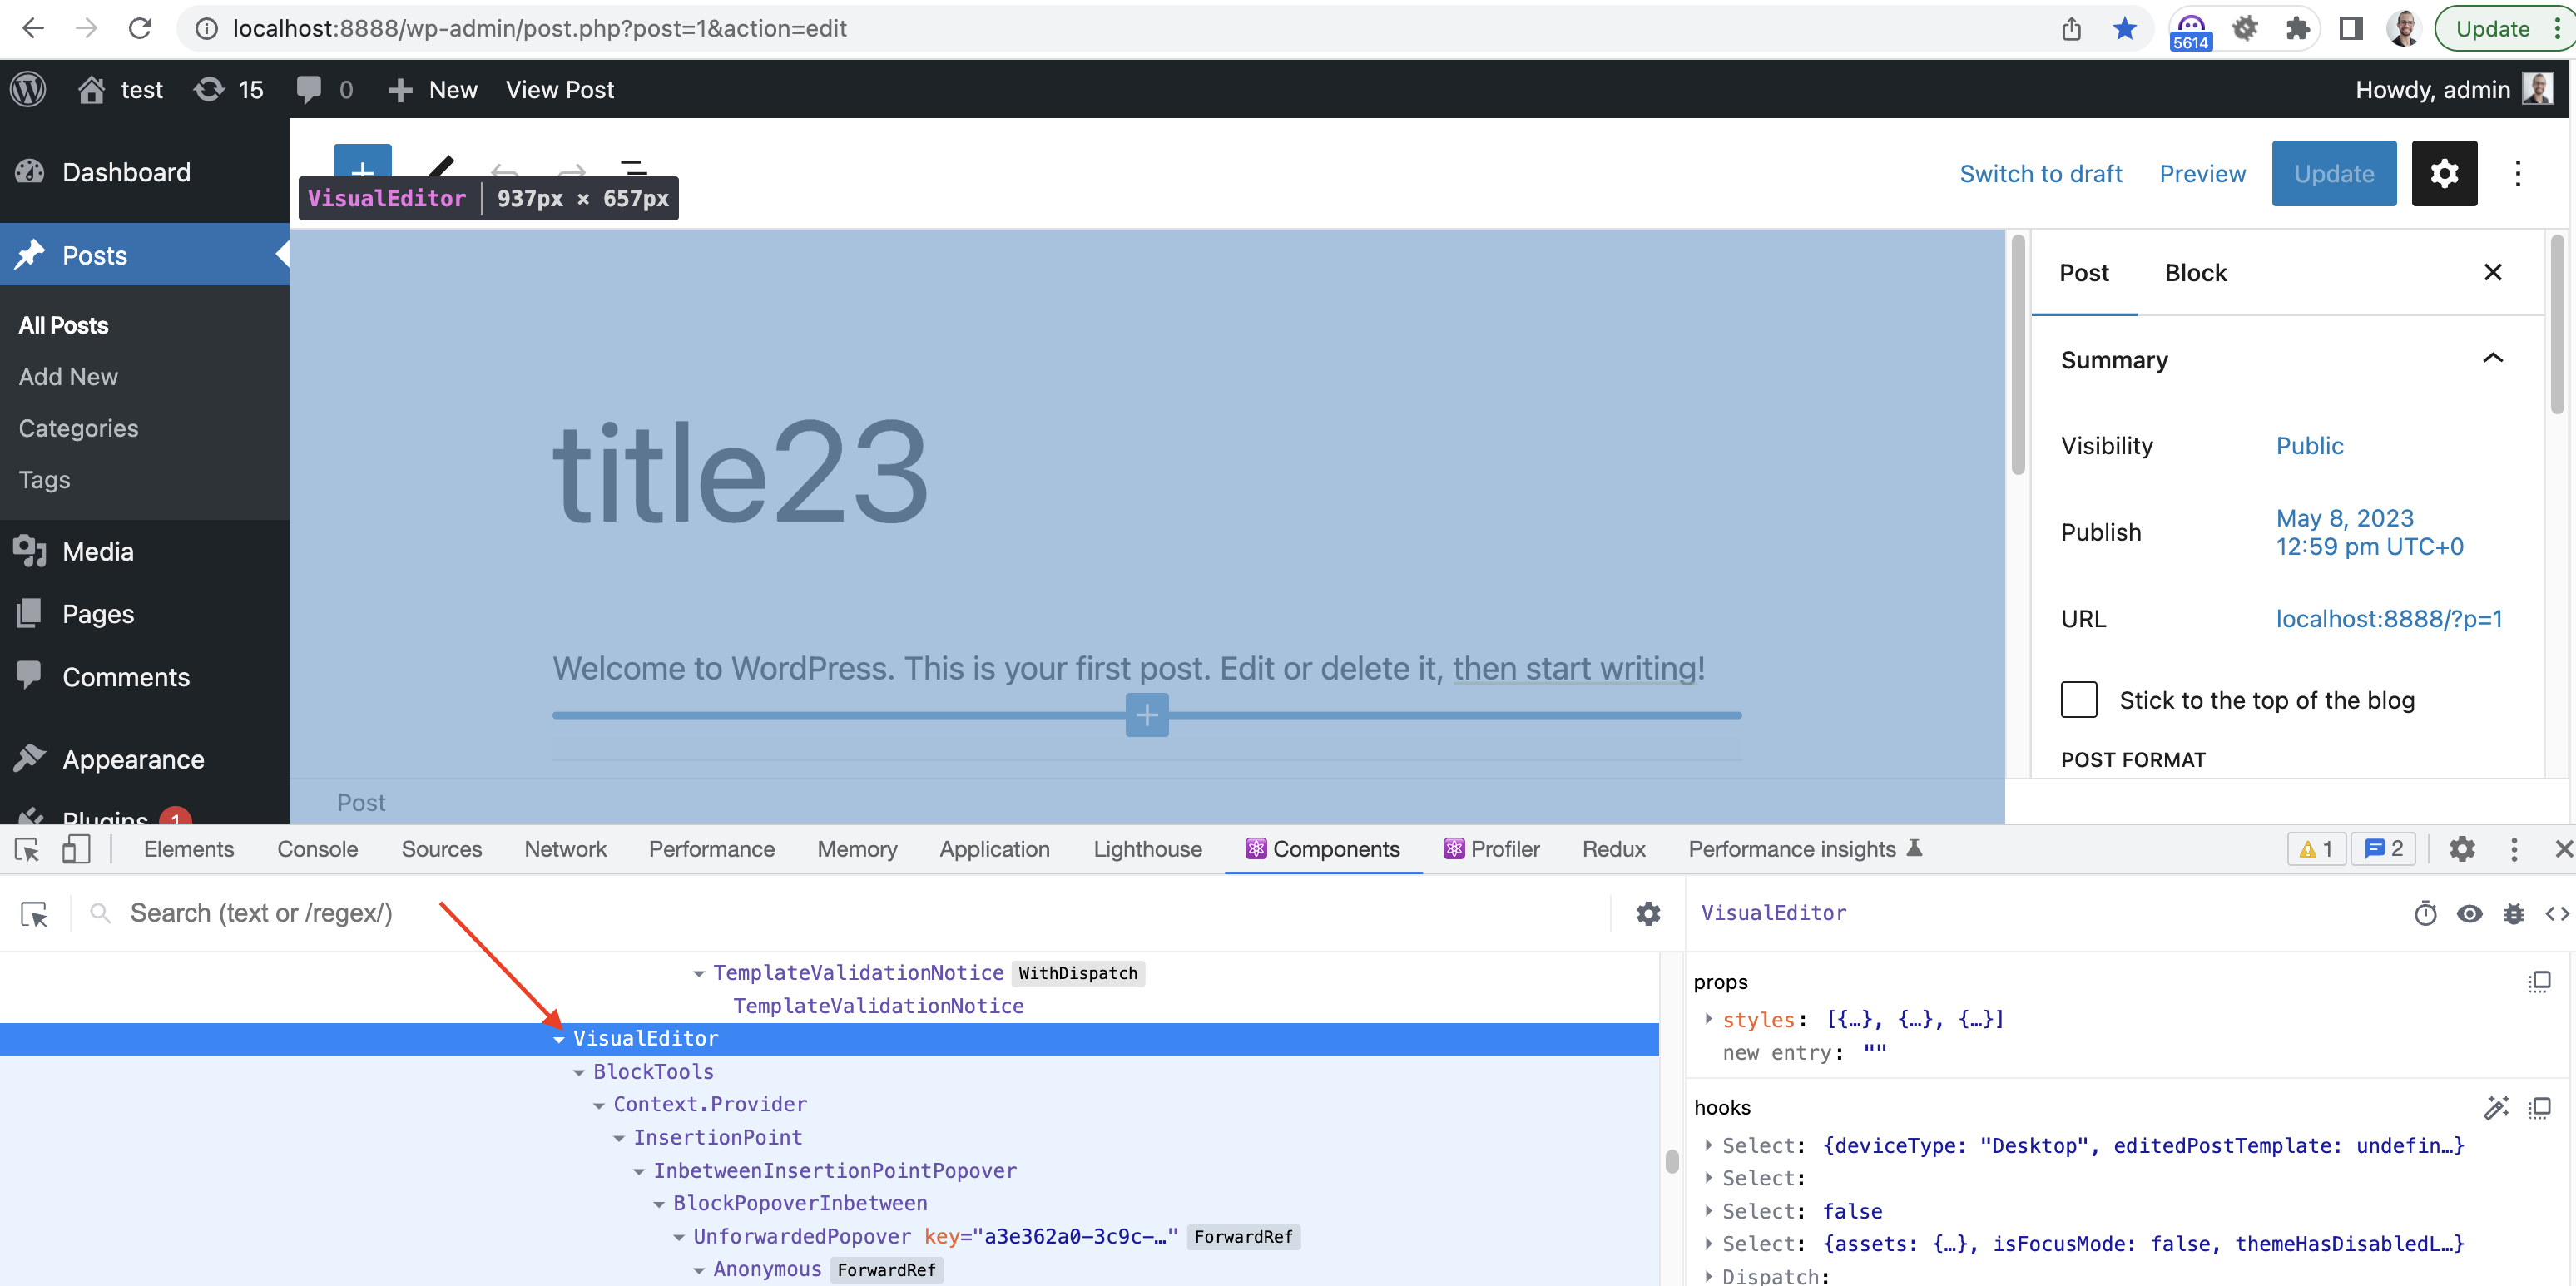
Task: Open DevTools more options menu
Action: [x=2513, y=849]
